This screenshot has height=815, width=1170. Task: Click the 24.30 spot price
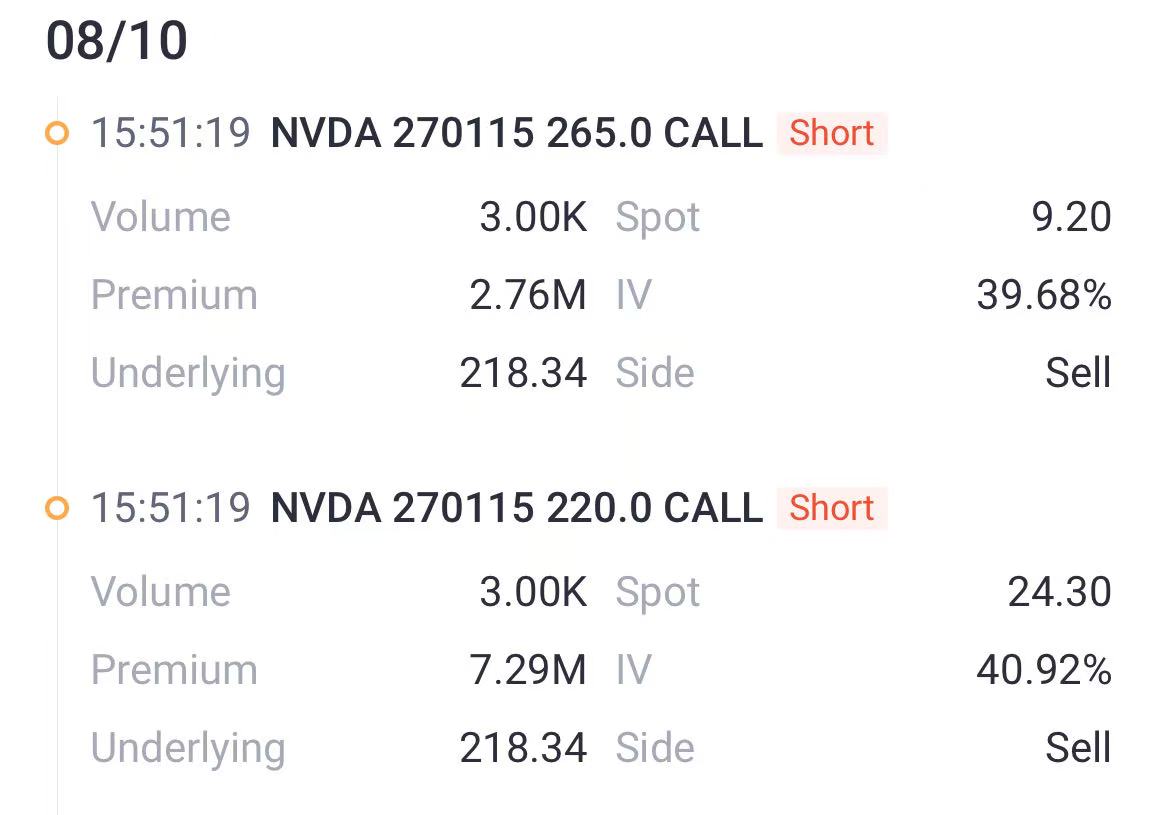[x=1060, y=592]
